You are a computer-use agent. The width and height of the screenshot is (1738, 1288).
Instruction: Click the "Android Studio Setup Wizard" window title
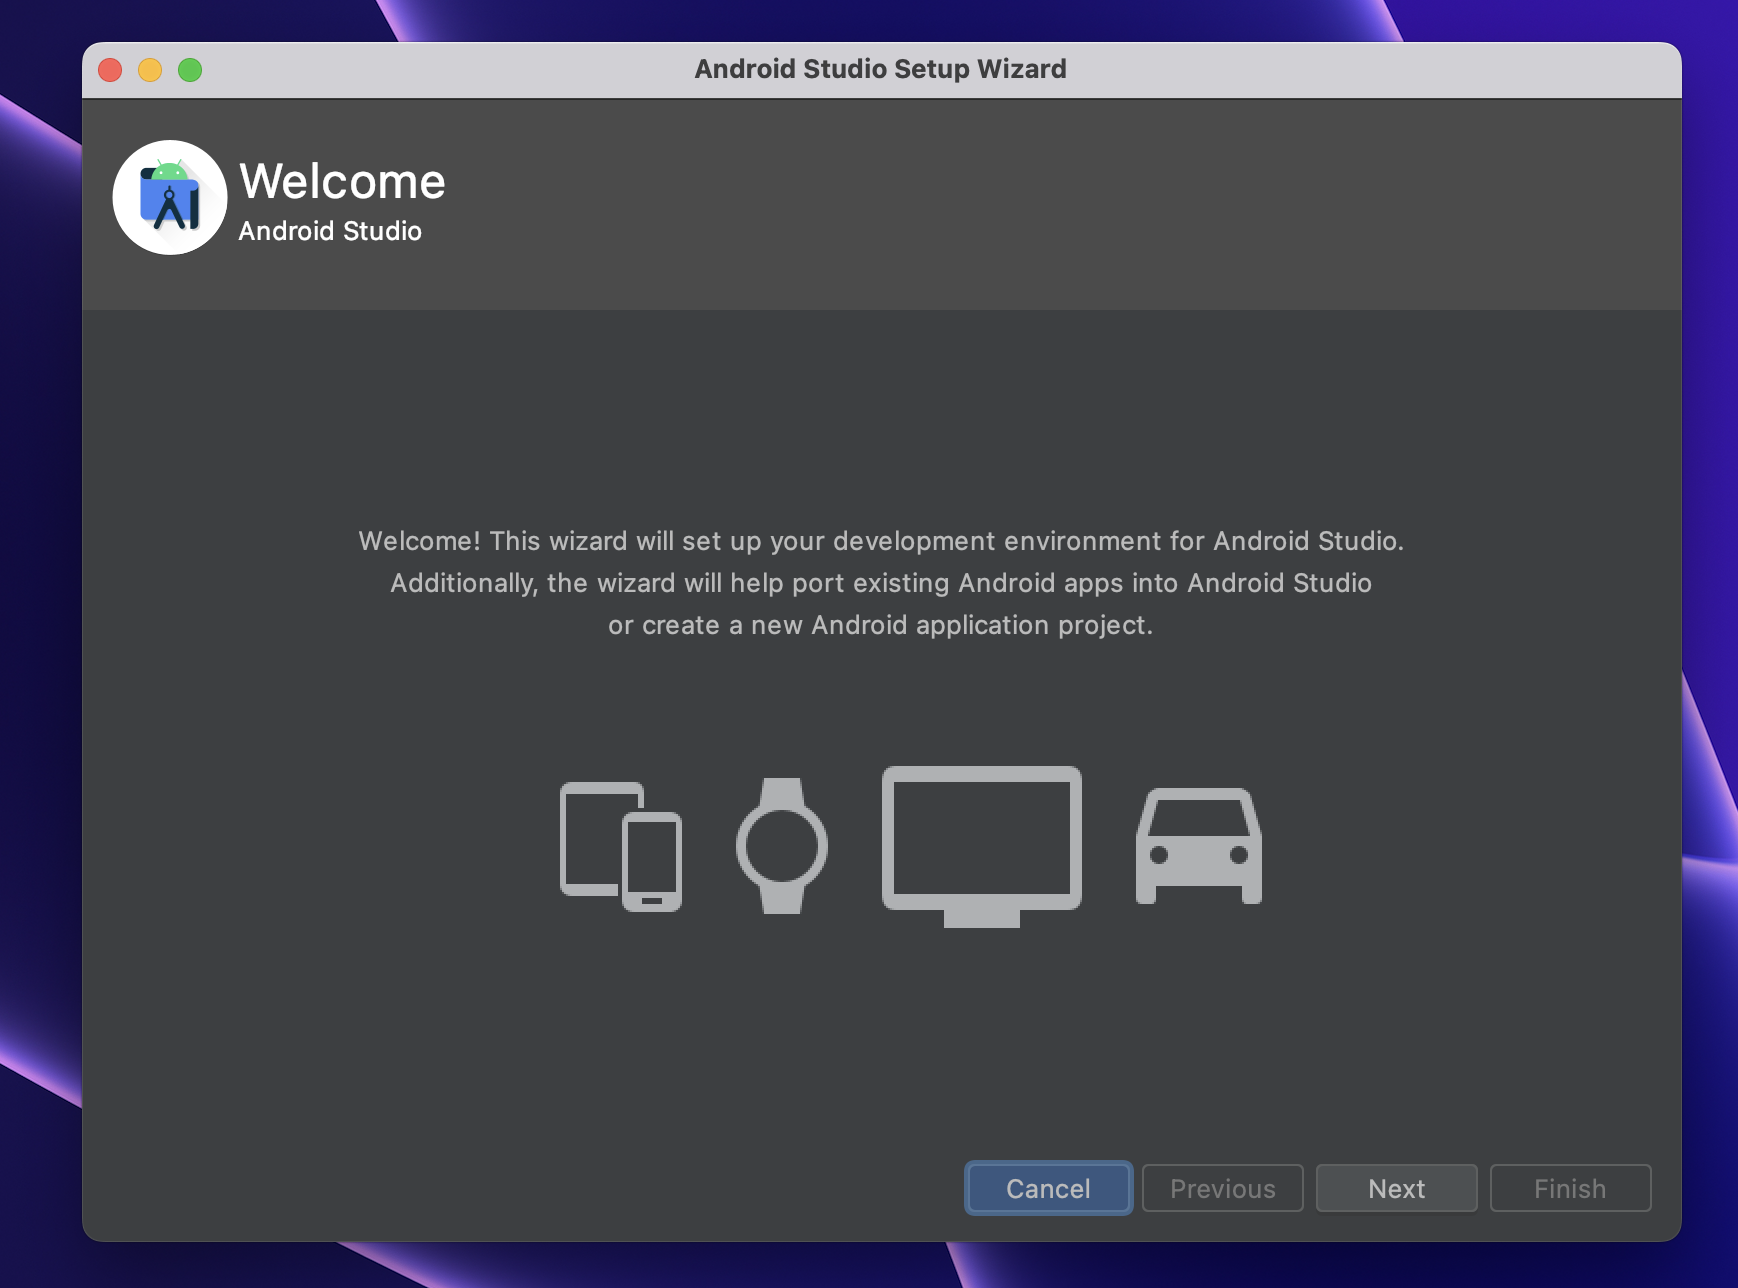[880, 69]
